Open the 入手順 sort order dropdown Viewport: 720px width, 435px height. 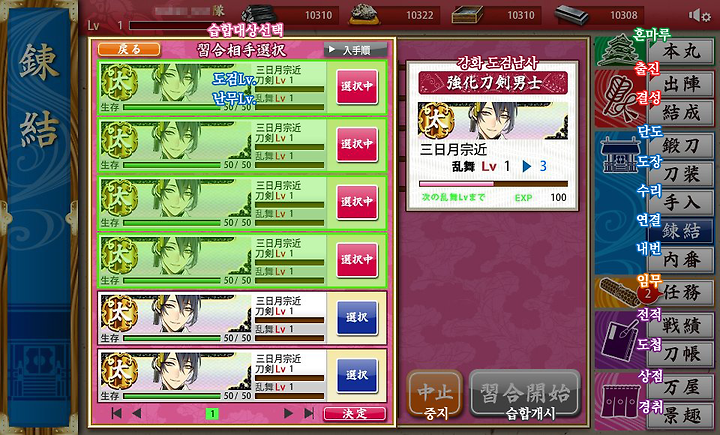(355, 50)
